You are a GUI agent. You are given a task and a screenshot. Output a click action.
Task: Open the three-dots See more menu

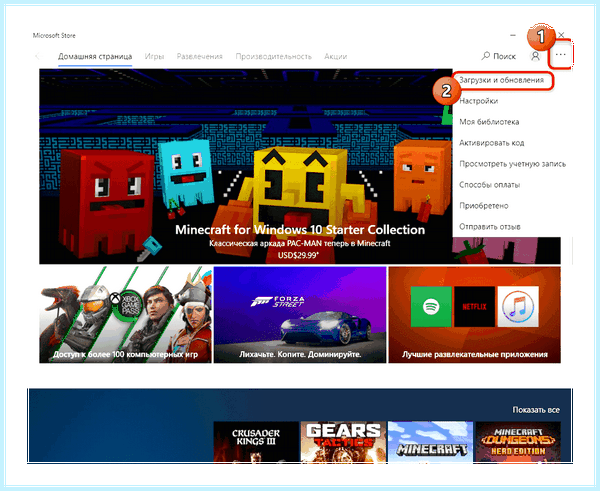click(560, 55)
